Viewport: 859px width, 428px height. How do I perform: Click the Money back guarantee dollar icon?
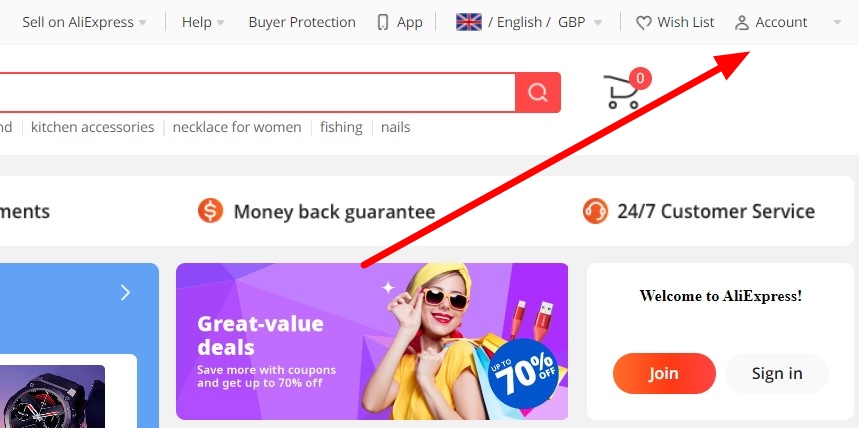(210, 211)
